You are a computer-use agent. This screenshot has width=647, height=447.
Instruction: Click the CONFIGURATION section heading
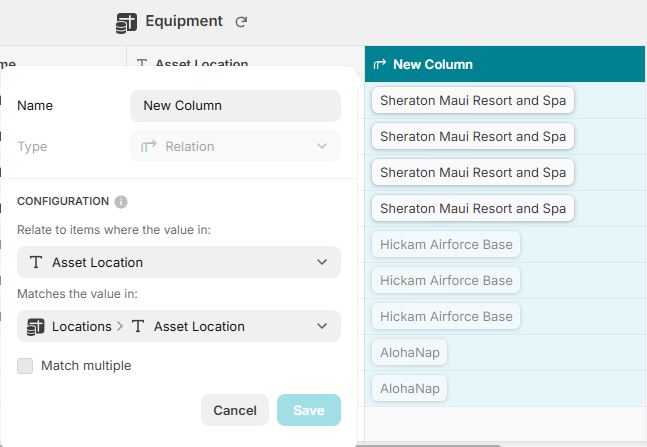tap(63, 201)
